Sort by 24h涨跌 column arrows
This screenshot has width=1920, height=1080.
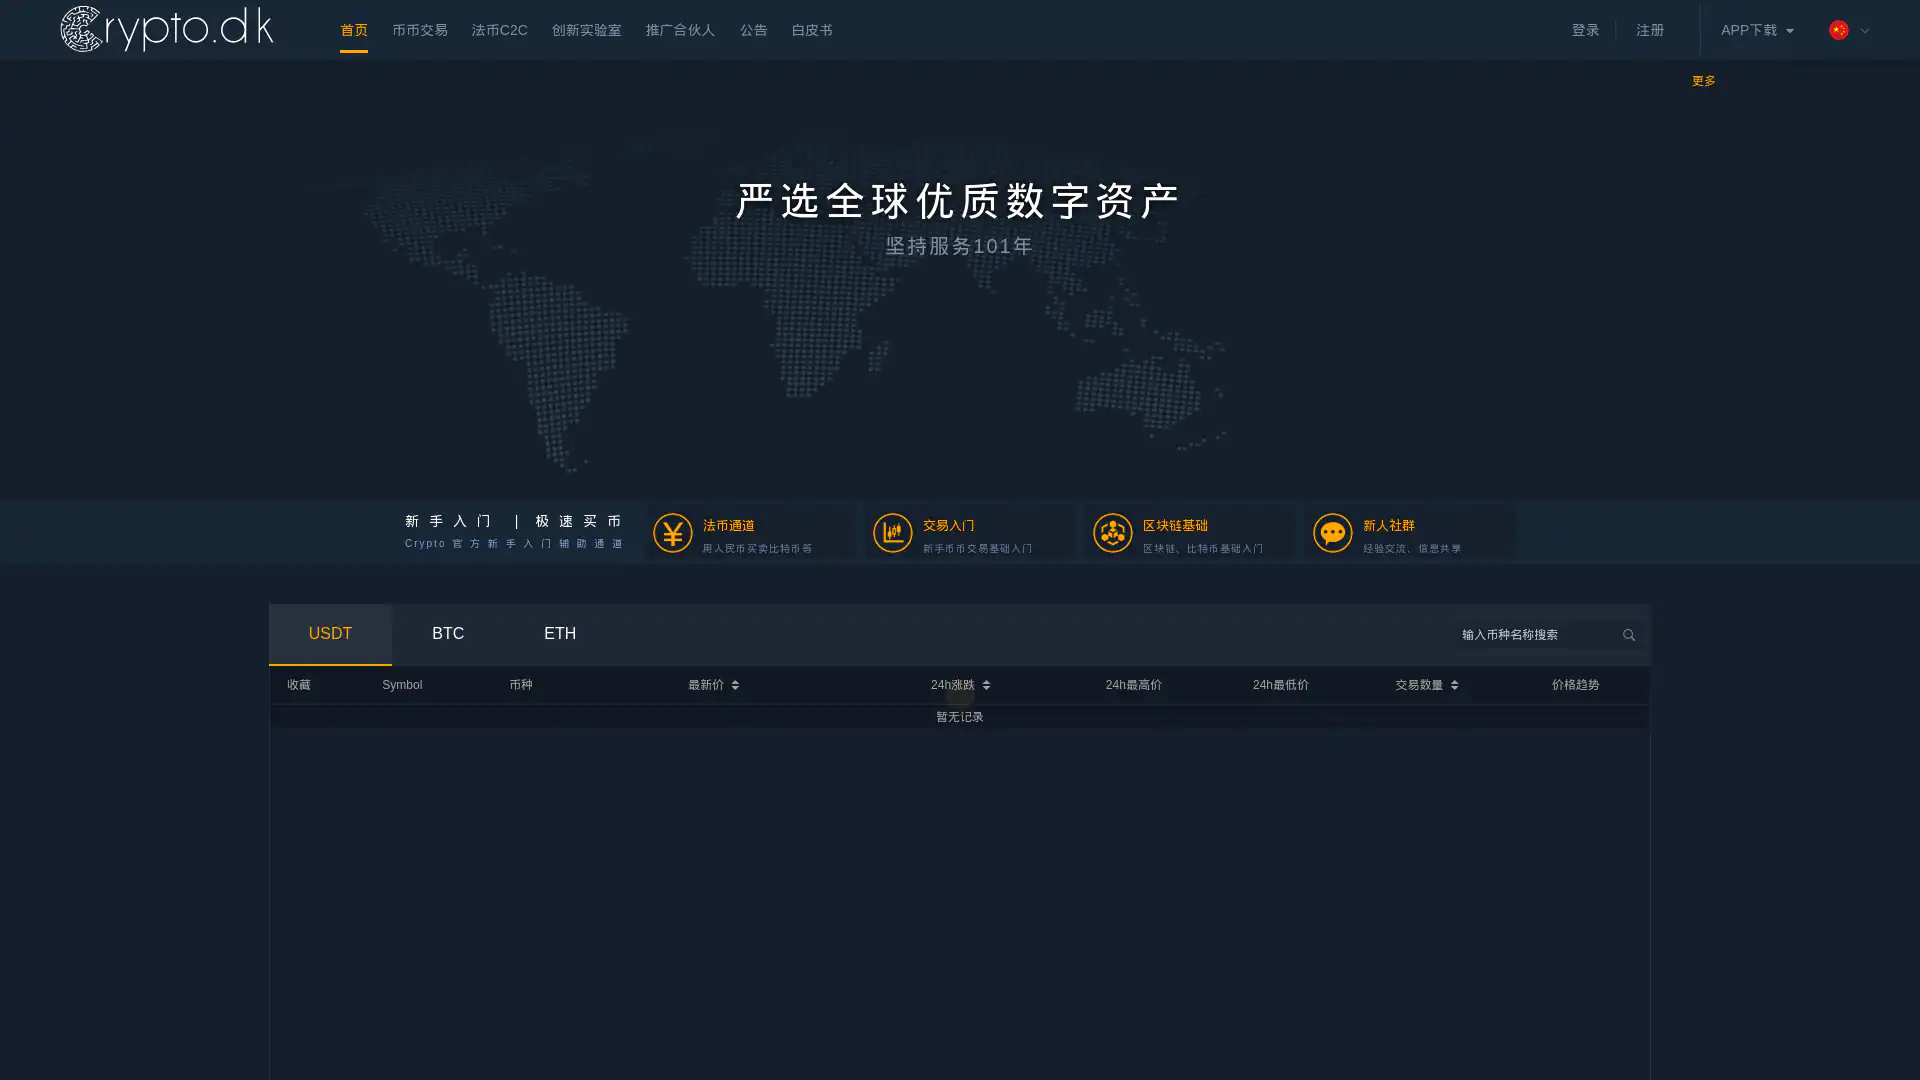click(986, 686)
